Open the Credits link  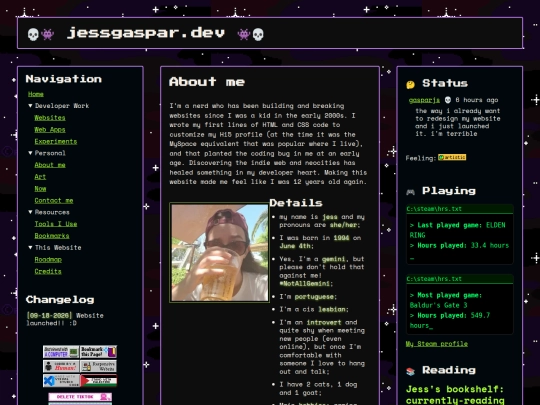pos(48,271)
